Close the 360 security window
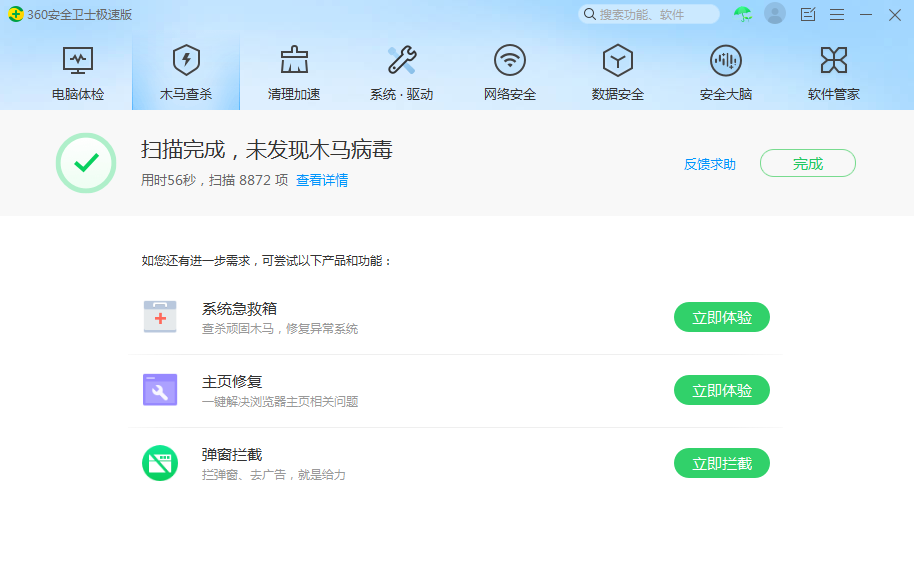Viewport: 914px width, 576px height. coord(895,15)
